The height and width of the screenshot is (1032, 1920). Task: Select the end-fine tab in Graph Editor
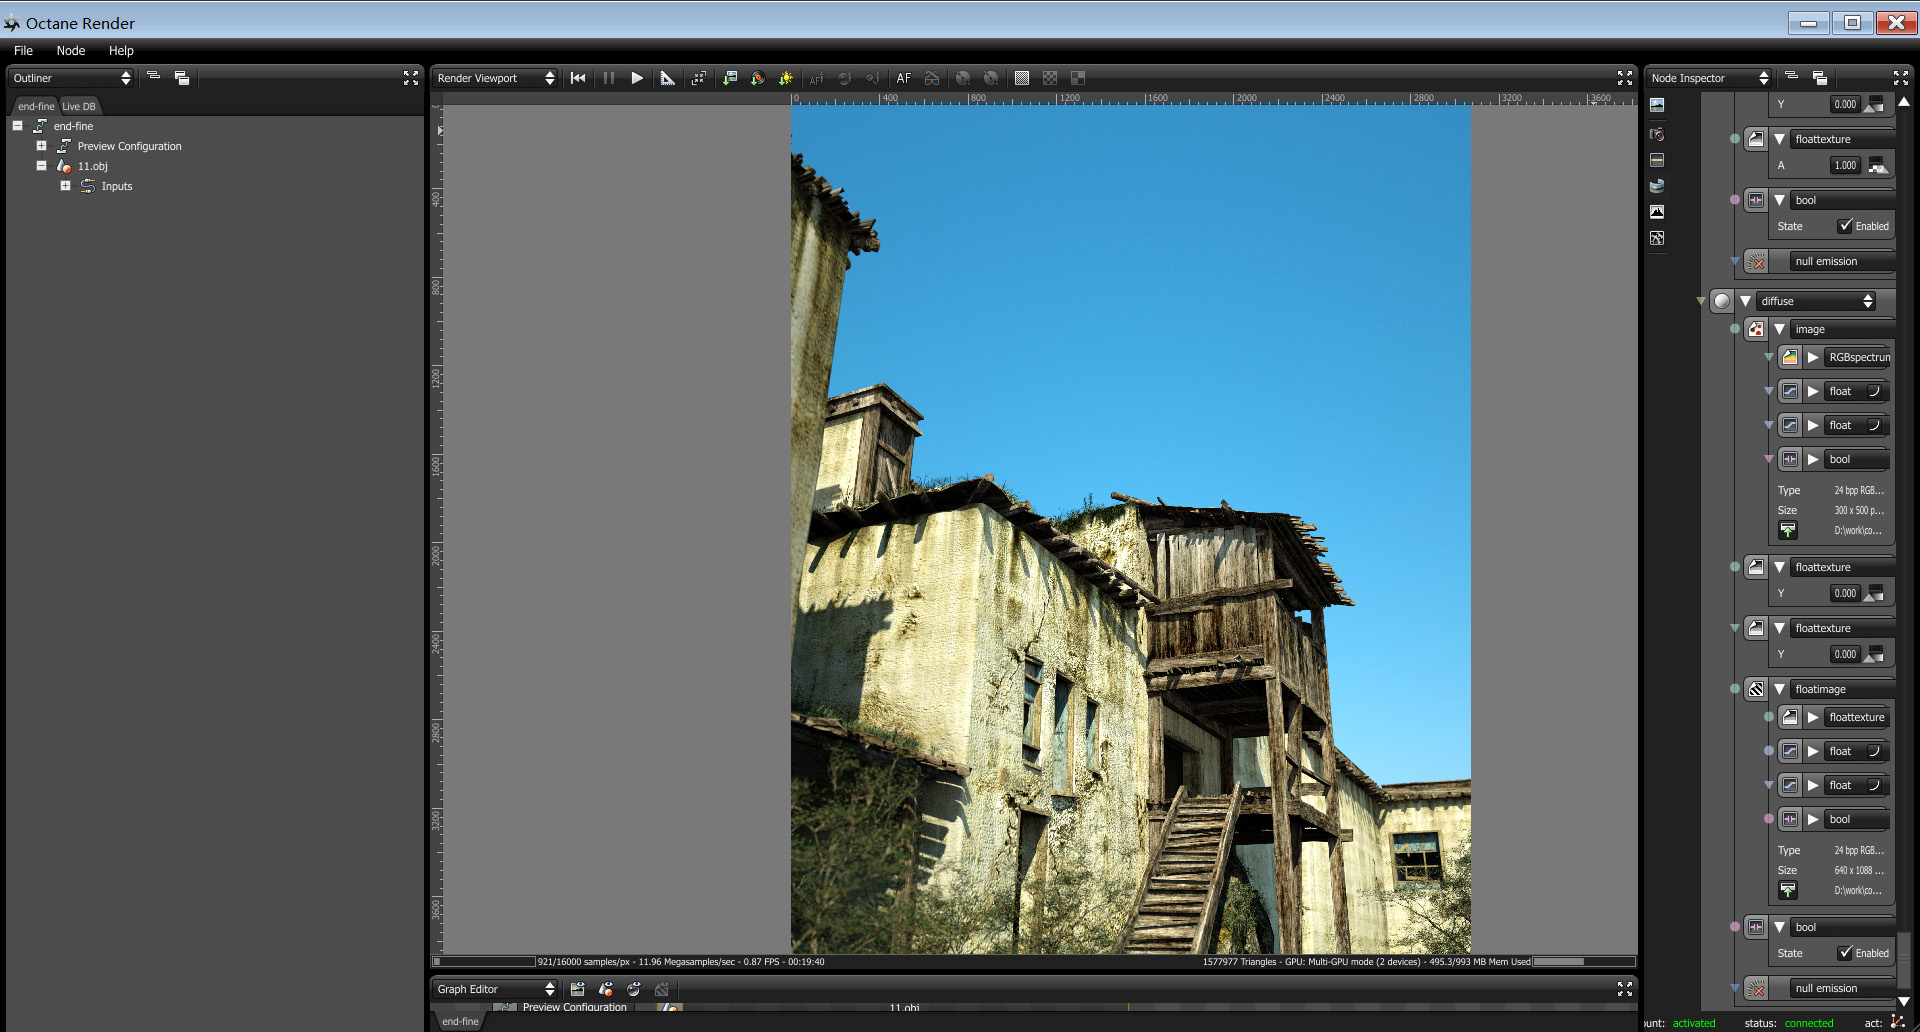pos(460,1021)
